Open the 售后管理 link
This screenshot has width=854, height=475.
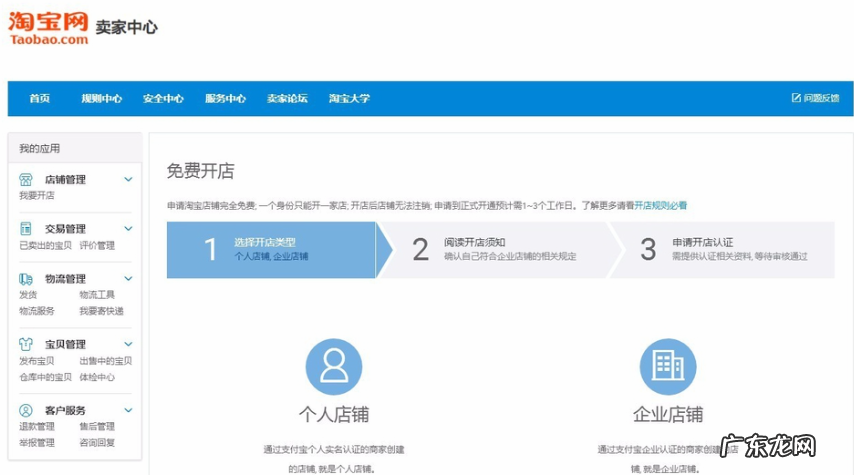click(97, 427)
